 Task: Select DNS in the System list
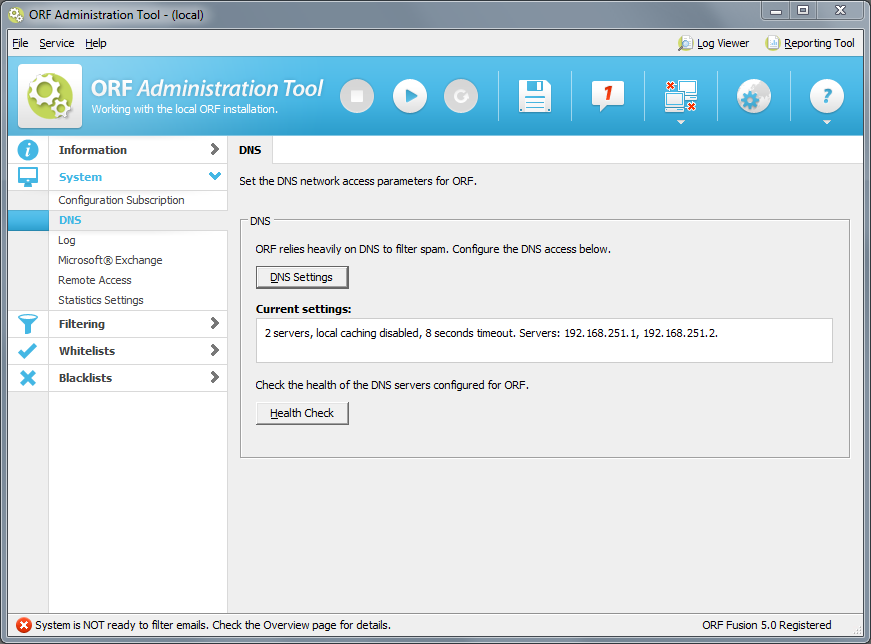(70, 220)
